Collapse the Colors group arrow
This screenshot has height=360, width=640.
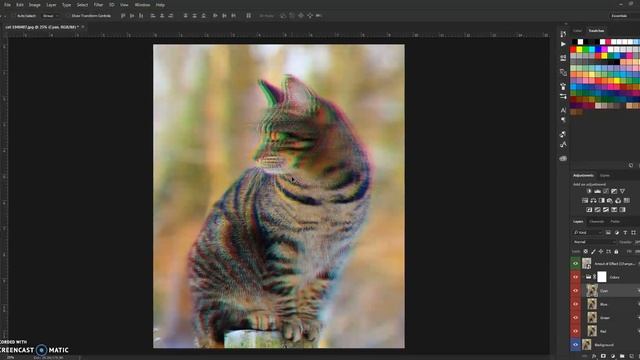pos(582,277)
